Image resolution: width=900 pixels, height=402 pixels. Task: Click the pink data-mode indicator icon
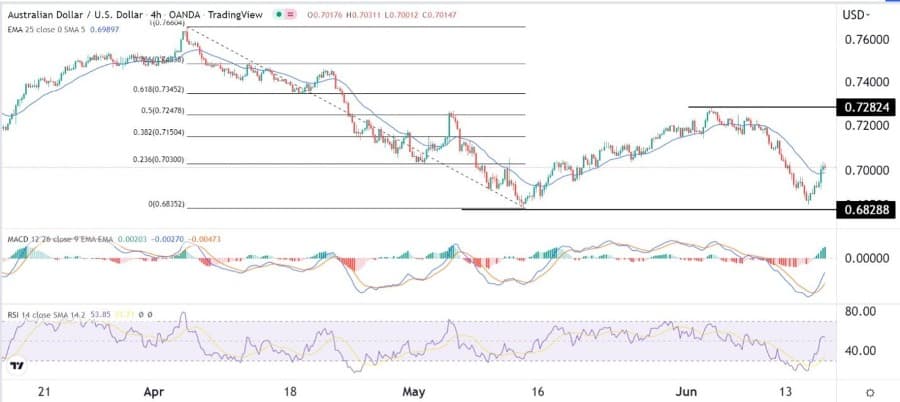291,15
